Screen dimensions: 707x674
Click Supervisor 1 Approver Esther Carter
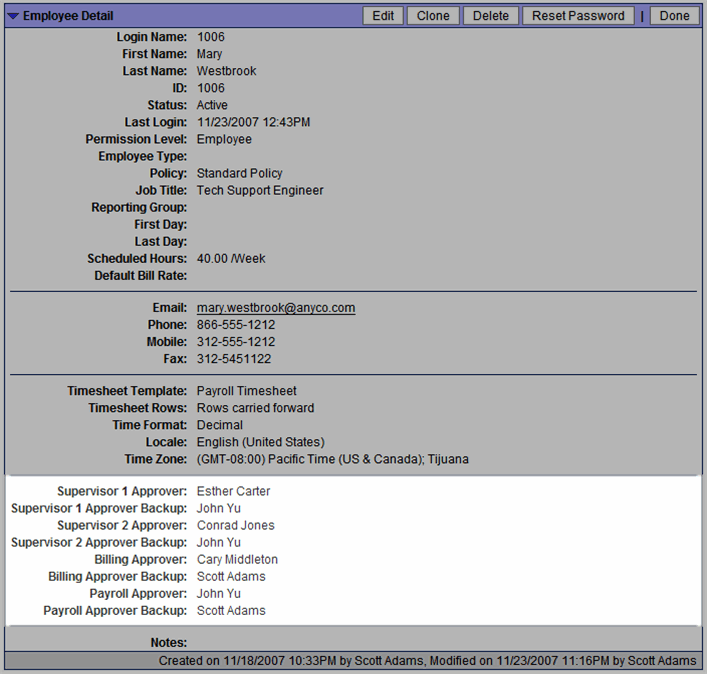[233, 491]
